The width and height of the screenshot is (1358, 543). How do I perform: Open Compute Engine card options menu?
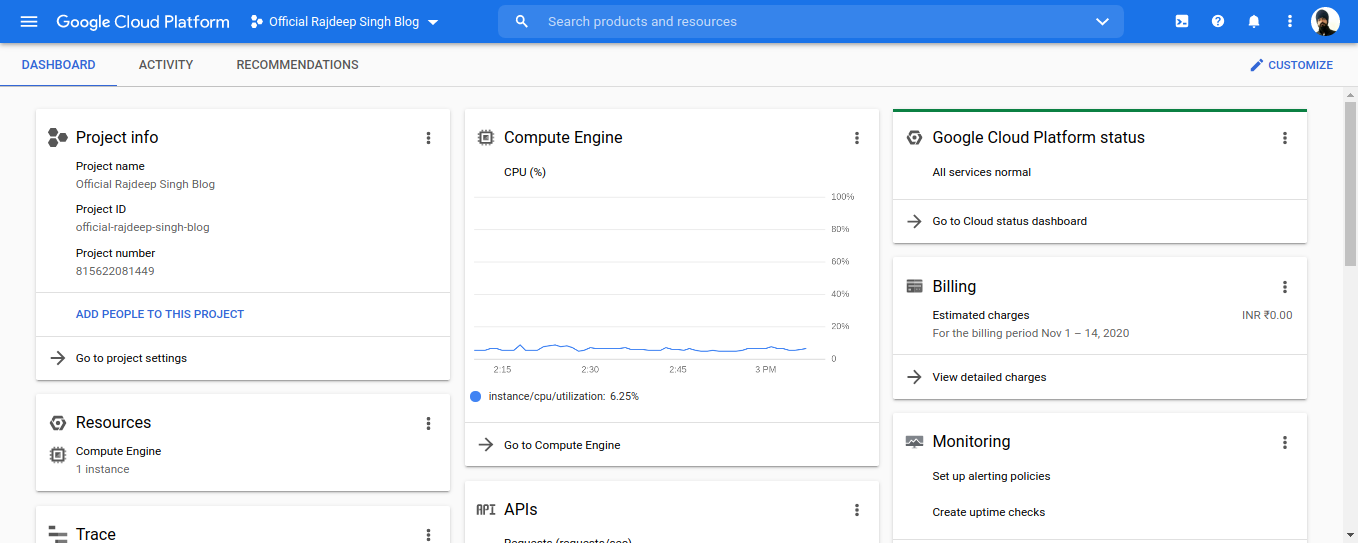click(x=857, y=138)
